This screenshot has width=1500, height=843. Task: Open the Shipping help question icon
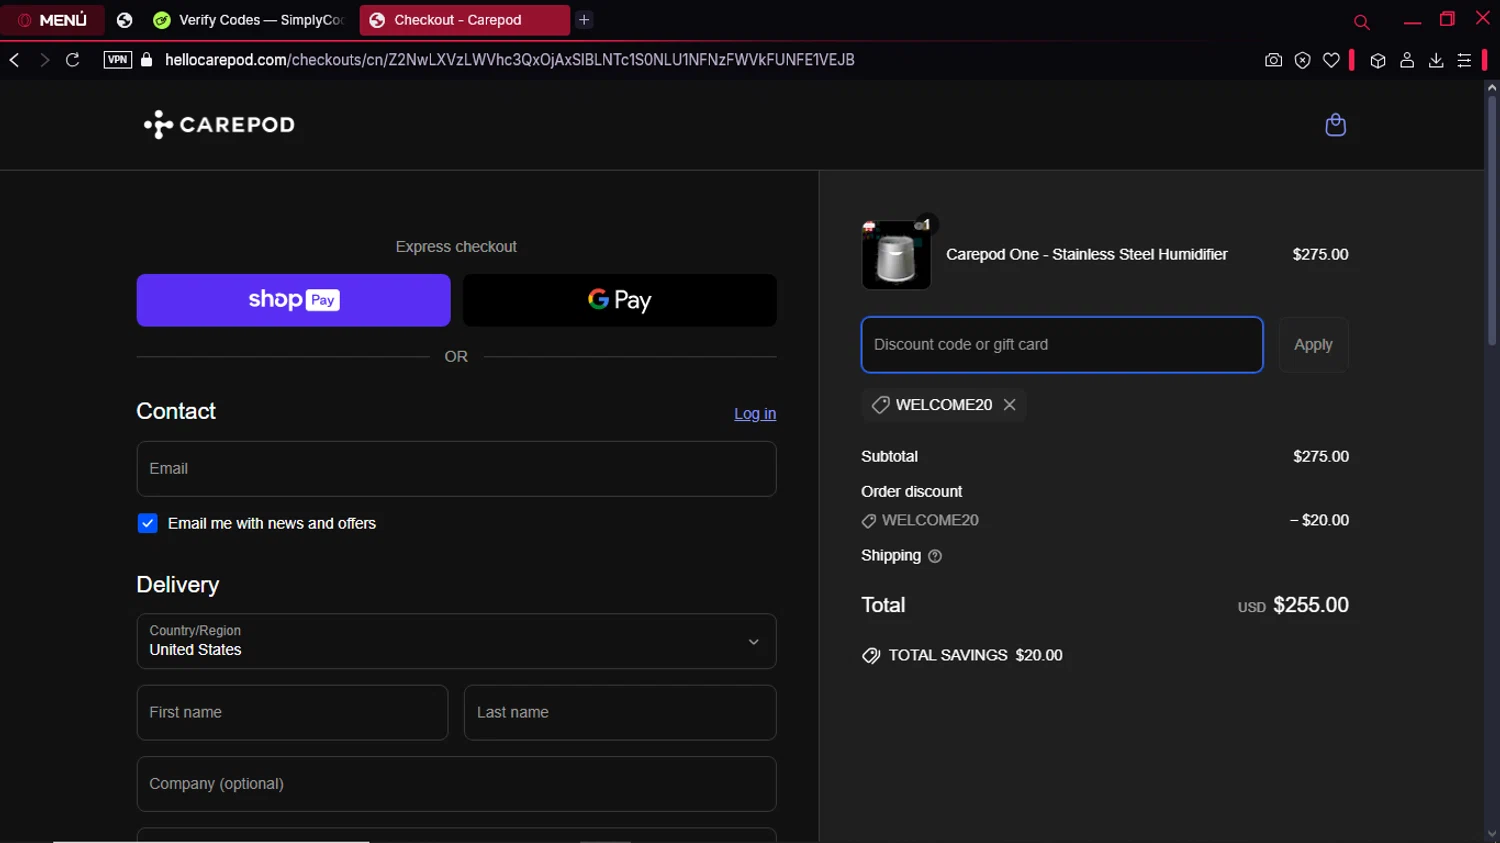[935, 556]
